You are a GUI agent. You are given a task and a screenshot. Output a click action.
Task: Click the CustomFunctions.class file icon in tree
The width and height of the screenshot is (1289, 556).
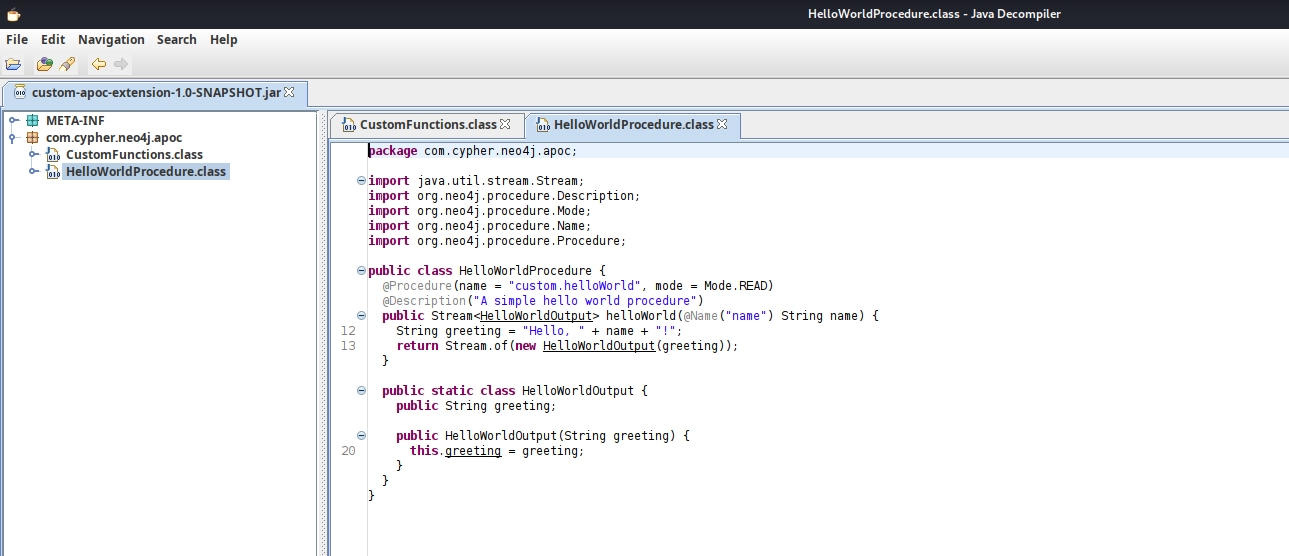click(x=53, y=155)
